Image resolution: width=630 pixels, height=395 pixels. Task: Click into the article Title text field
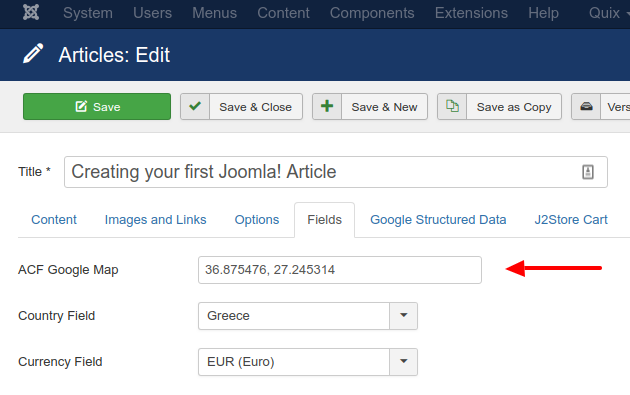(335, 172)
